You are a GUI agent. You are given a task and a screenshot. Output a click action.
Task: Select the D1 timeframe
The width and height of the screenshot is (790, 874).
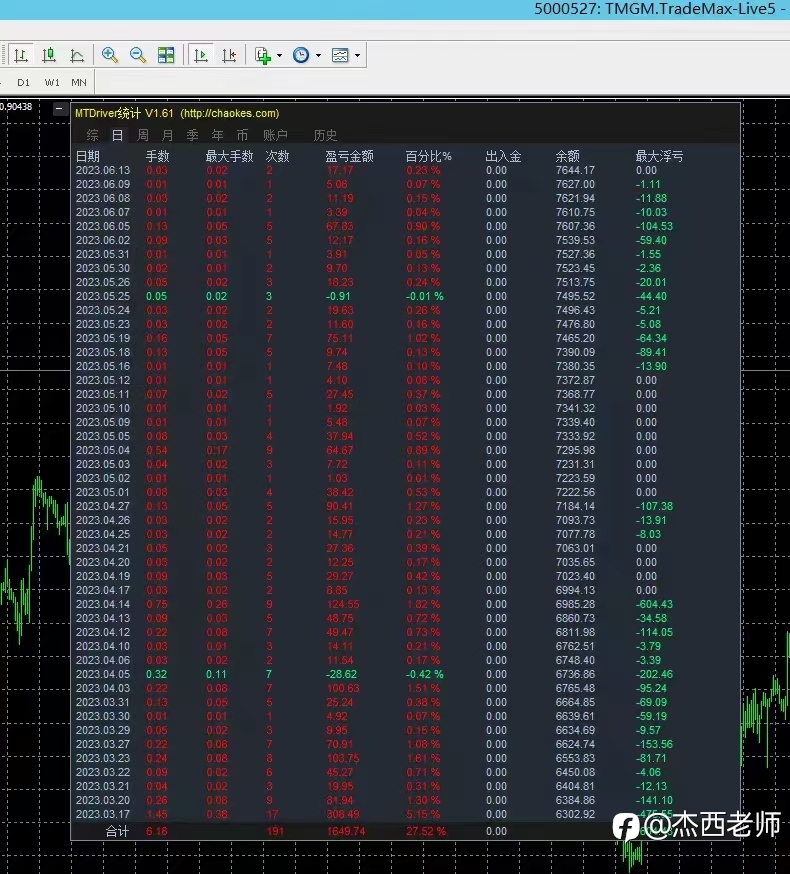click(23, 82)
